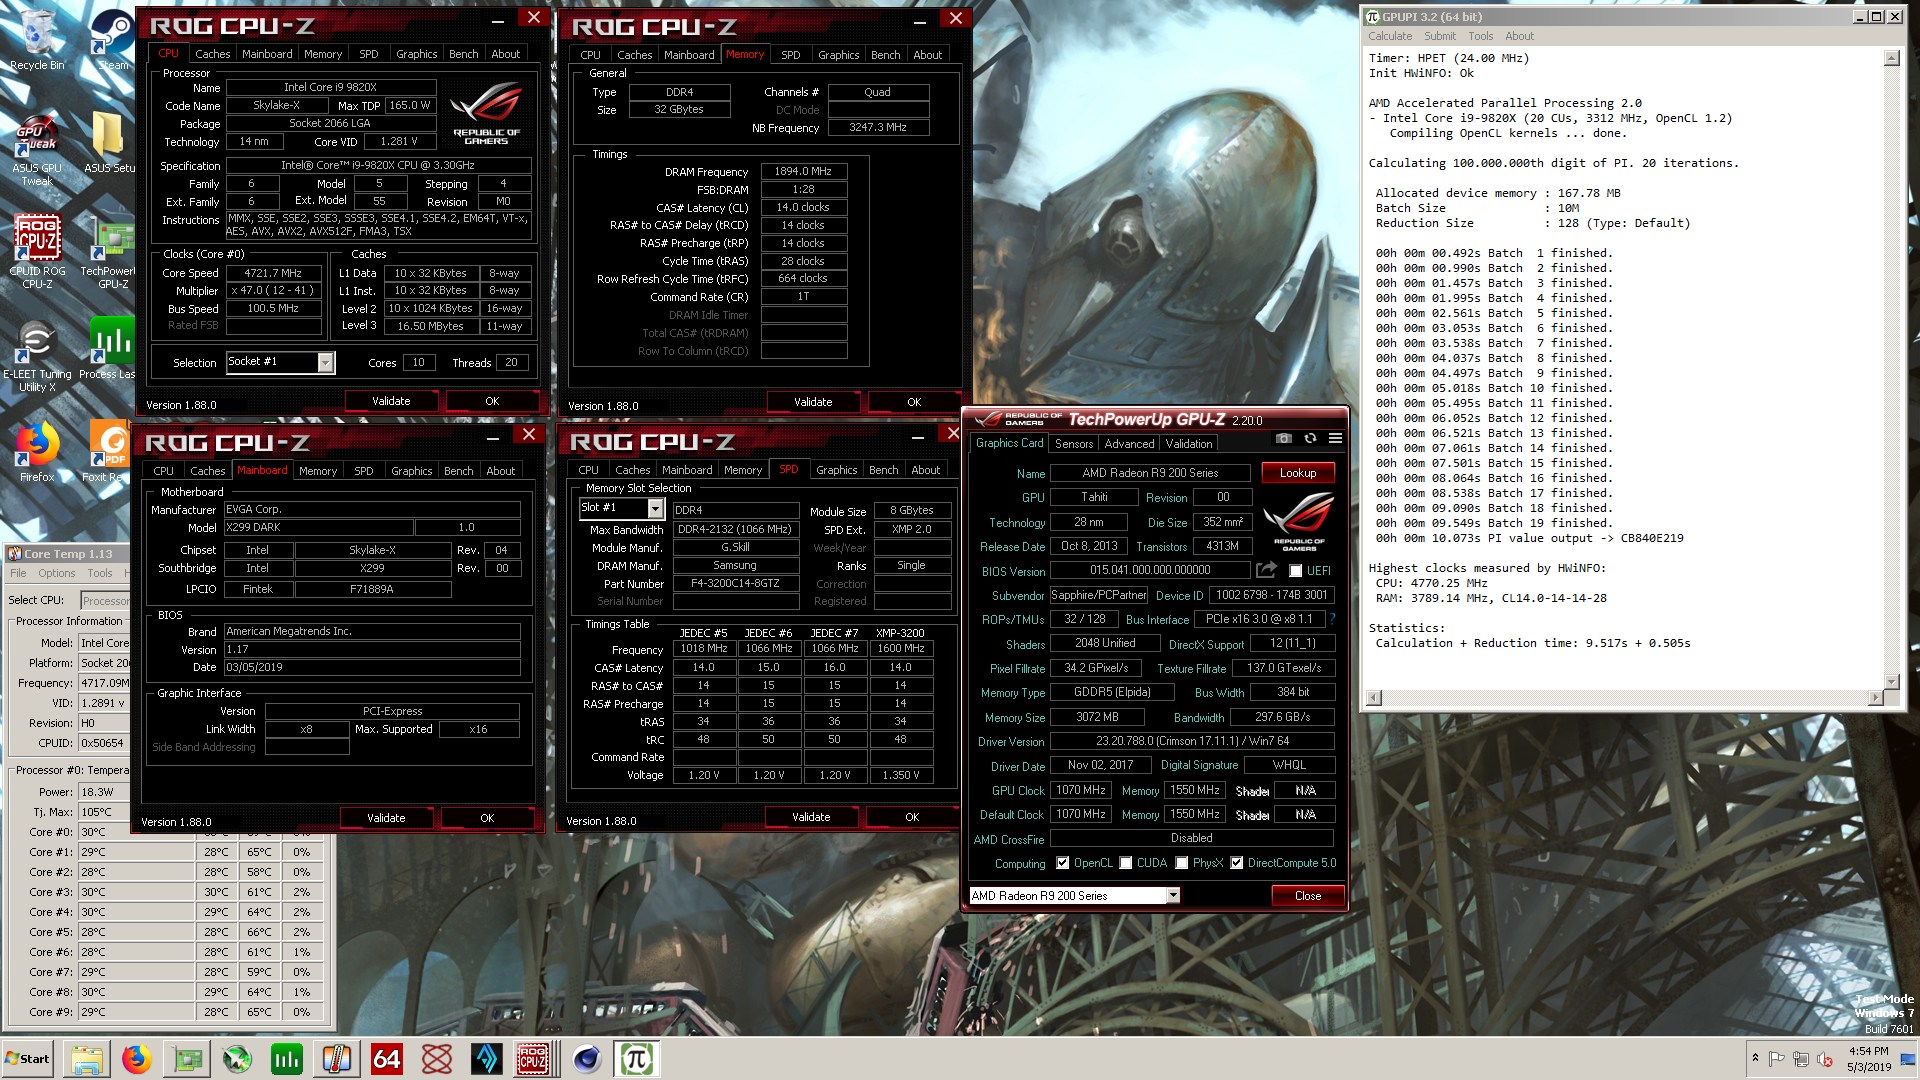
Task: Toggle the OpenCL checkbox in GPU-Z
Action: [x=1063, y=863]
